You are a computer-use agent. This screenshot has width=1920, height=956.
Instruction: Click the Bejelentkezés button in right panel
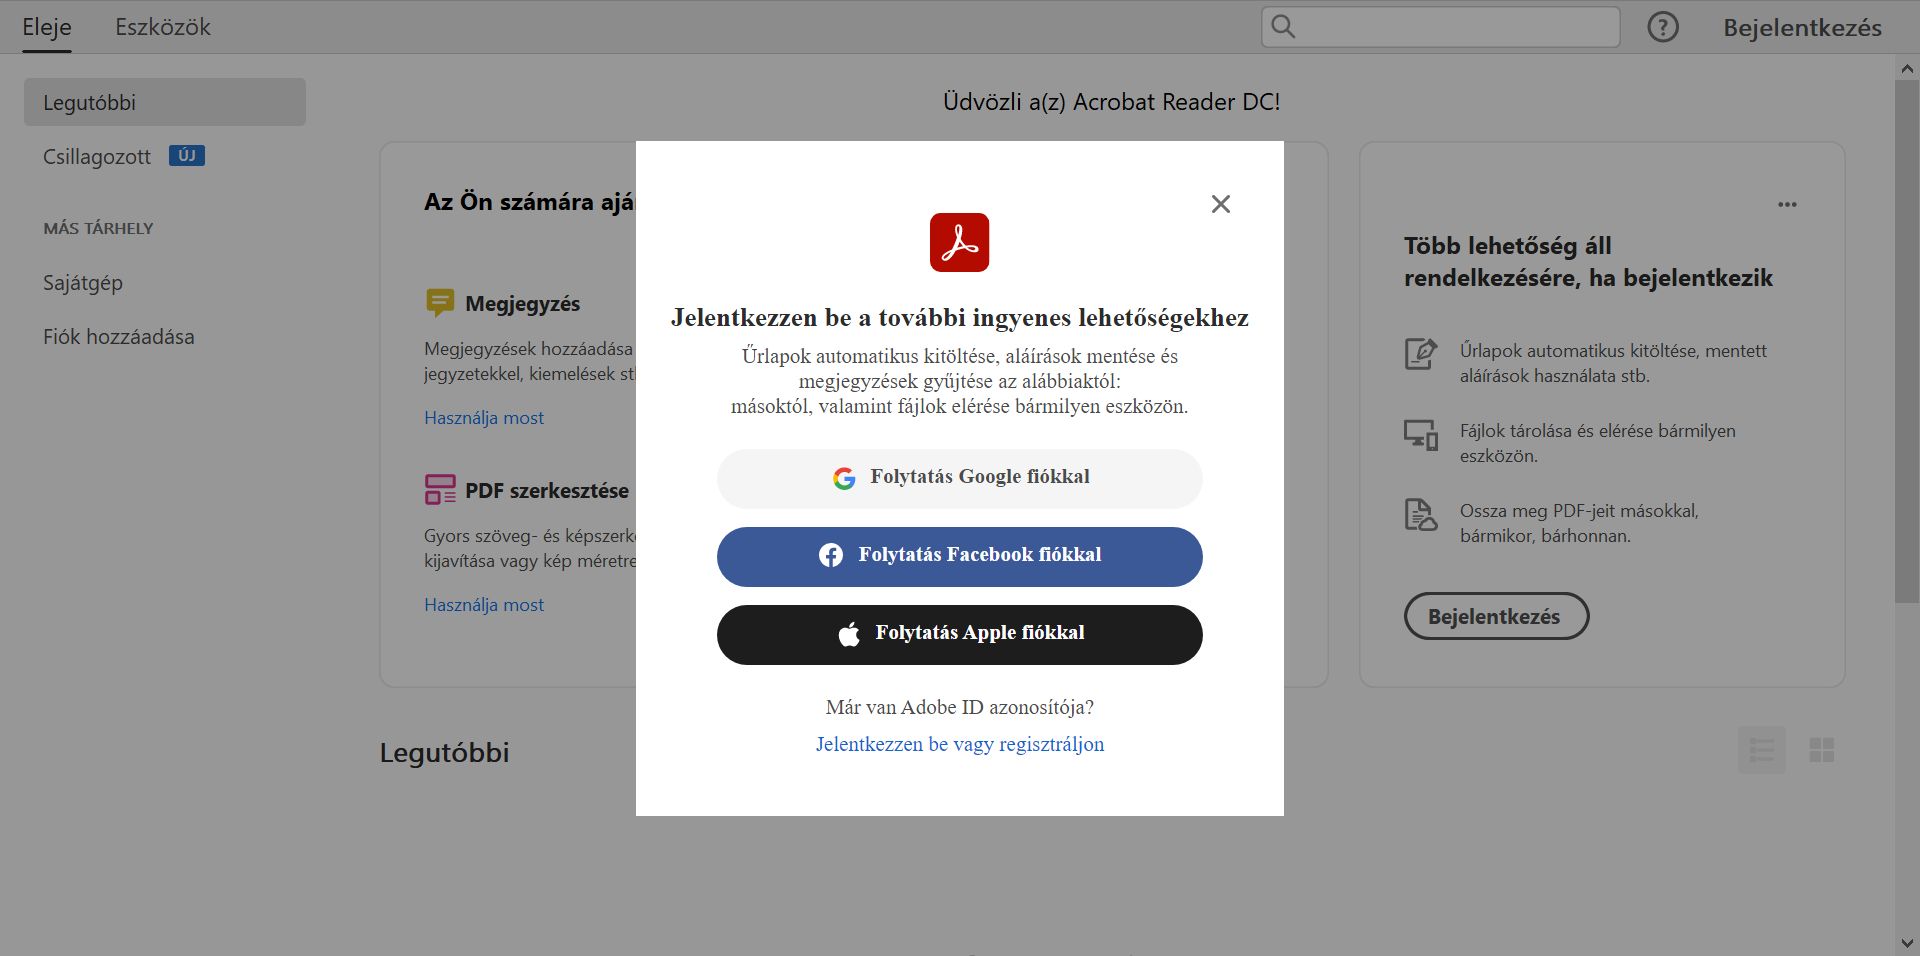pyautogui.click(x=1496, y=616)
